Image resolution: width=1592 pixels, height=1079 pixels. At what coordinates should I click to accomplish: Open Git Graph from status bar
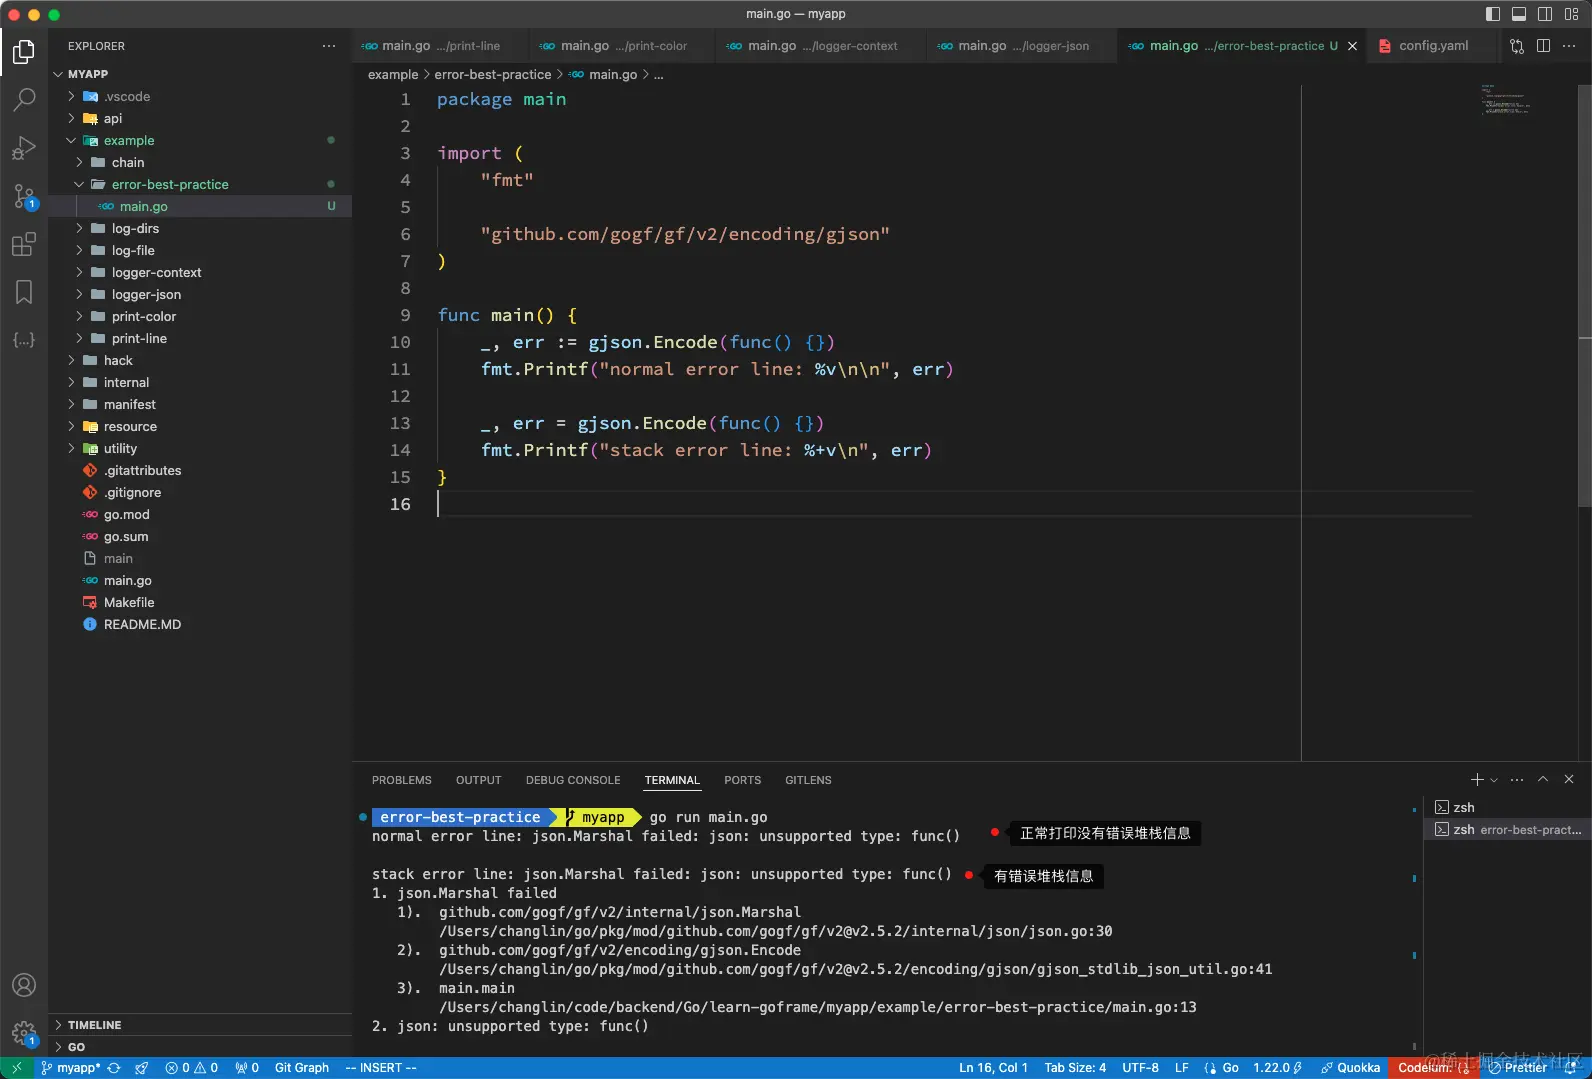302,1068
